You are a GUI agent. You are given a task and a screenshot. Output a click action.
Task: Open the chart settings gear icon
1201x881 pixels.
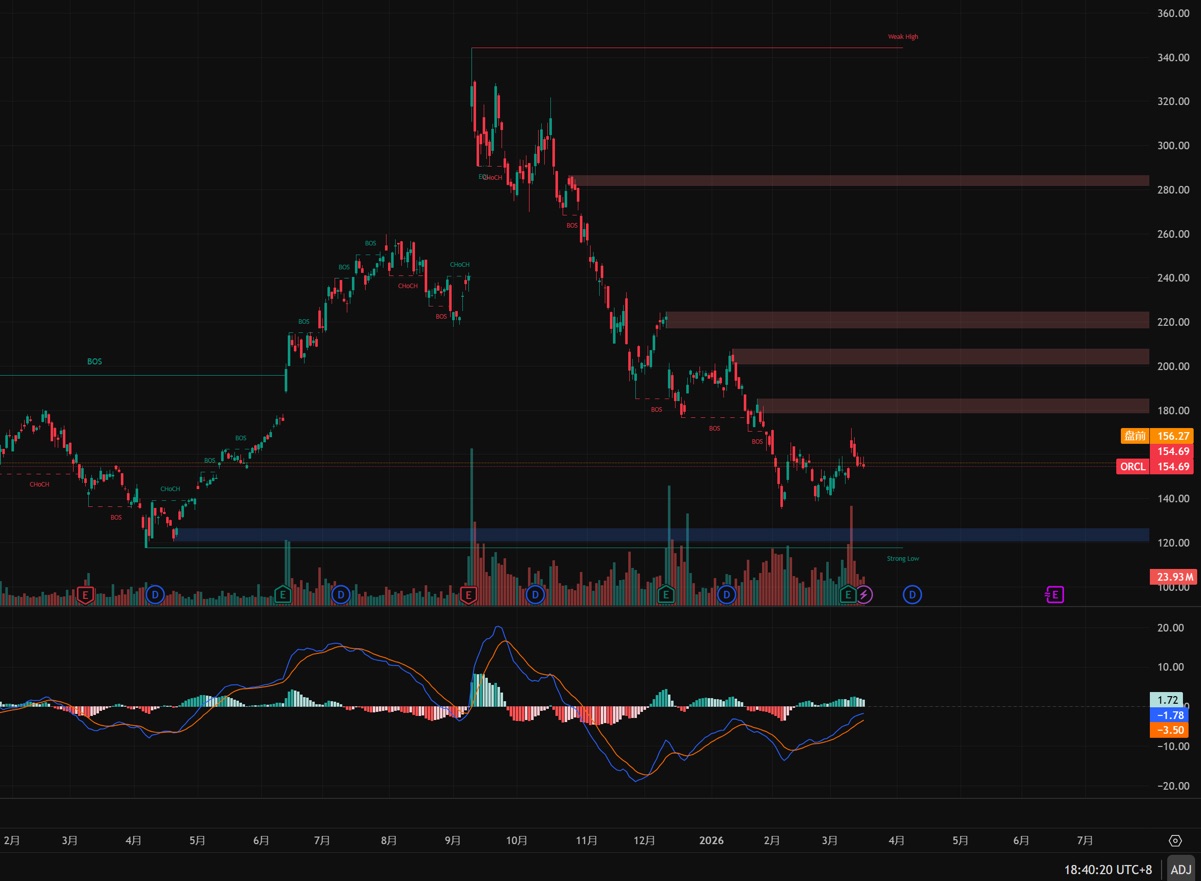pyautogui.click(x=1175, y=841)
